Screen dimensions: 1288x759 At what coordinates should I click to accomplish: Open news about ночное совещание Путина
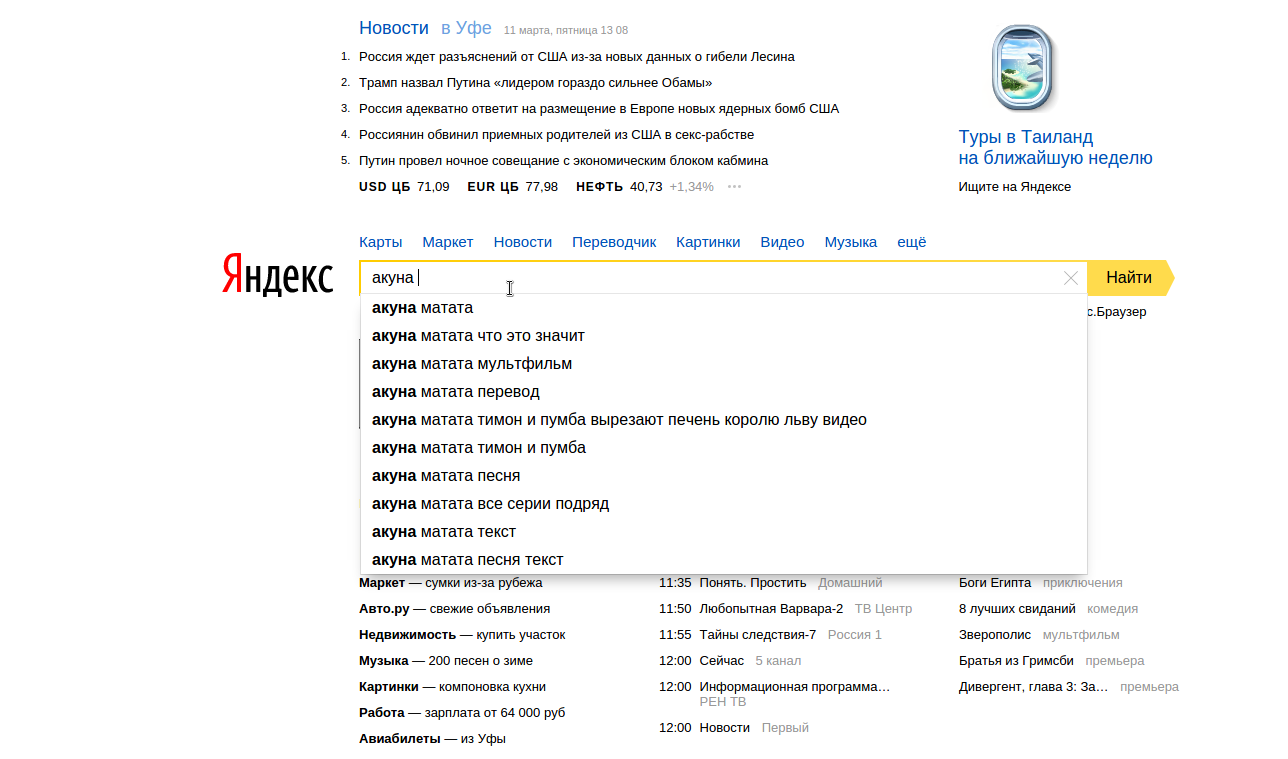click(564, 161)
